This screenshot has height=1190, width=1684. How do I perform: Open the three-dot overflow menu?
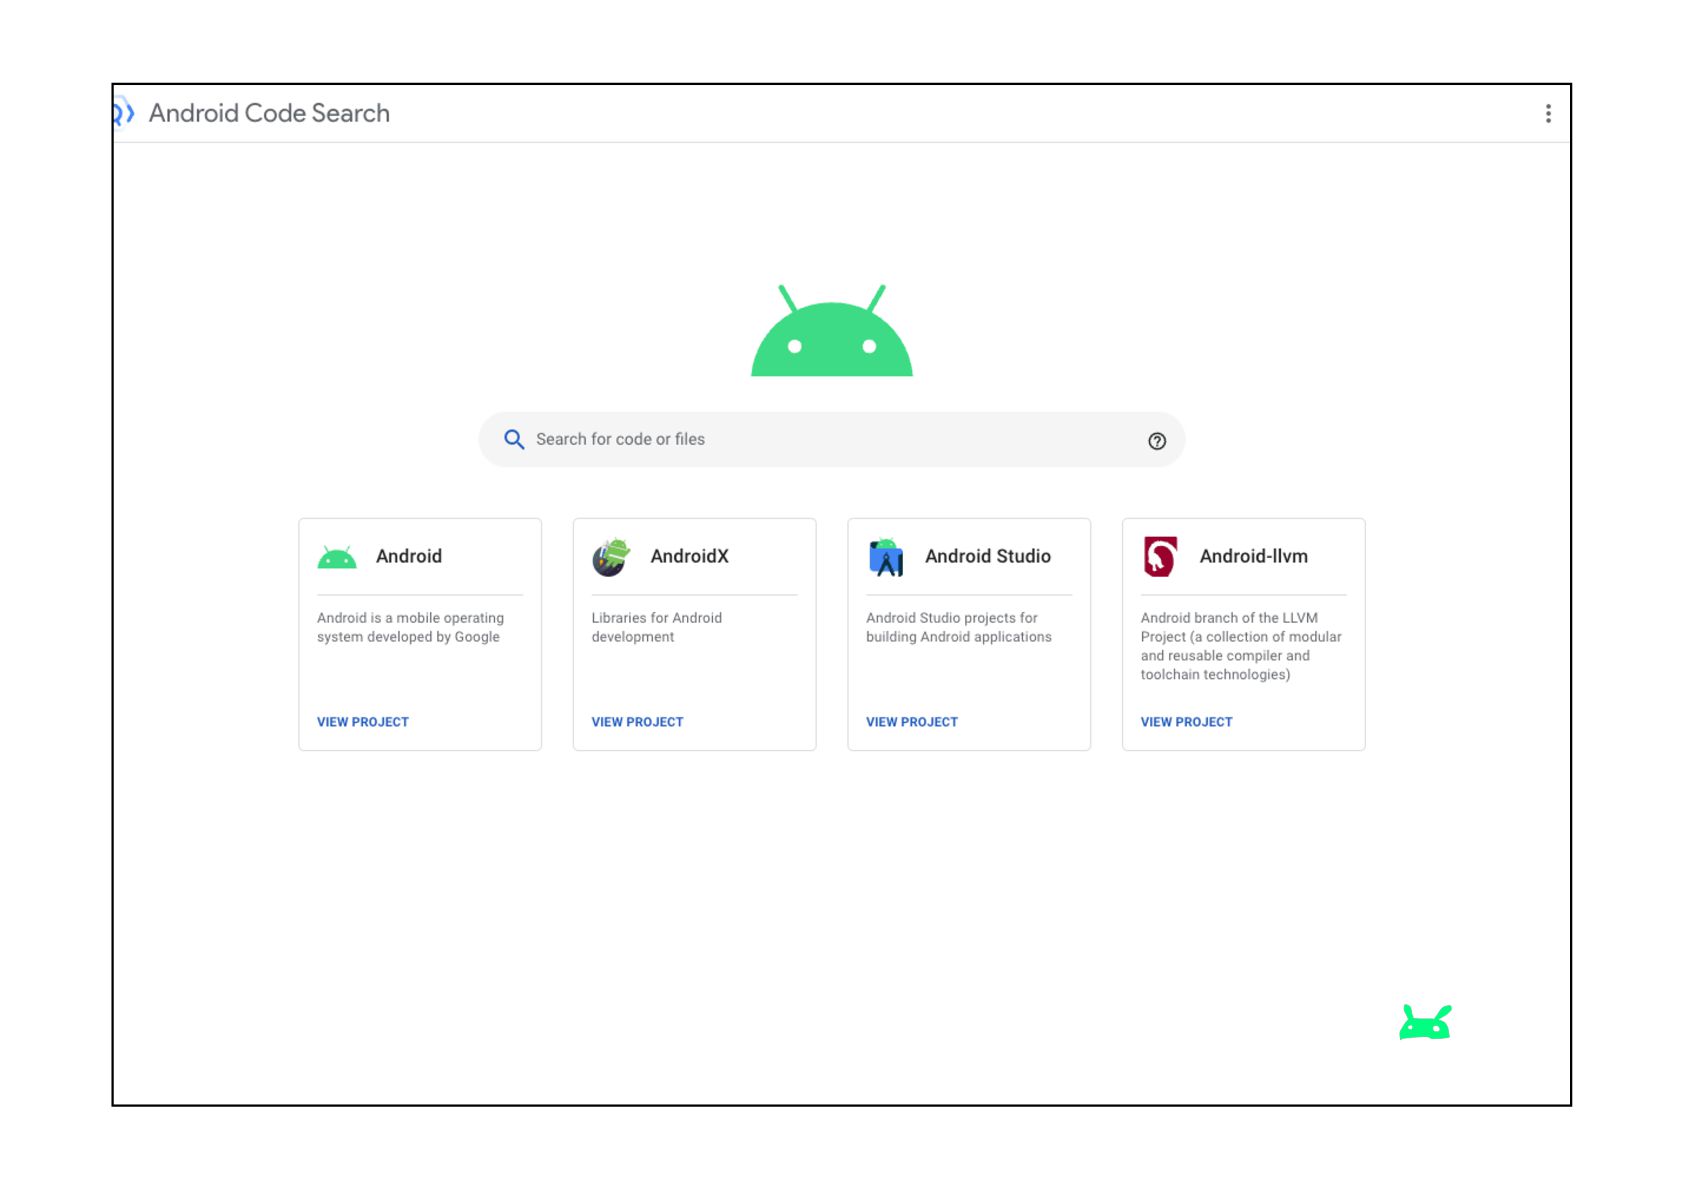point(1547,114)
